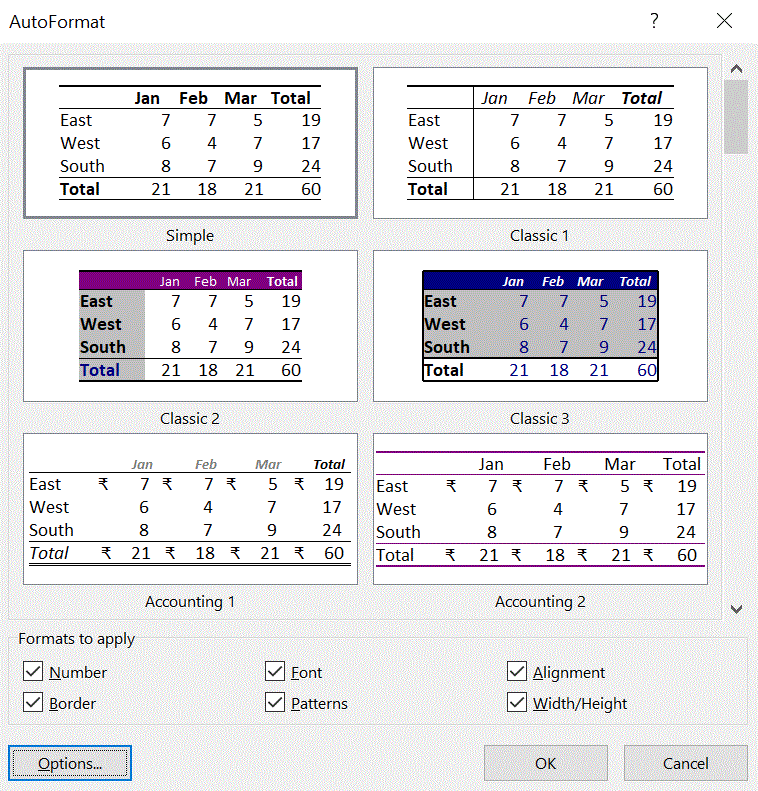Cancel the AutoFormat dialog

(x=685, y=763)
